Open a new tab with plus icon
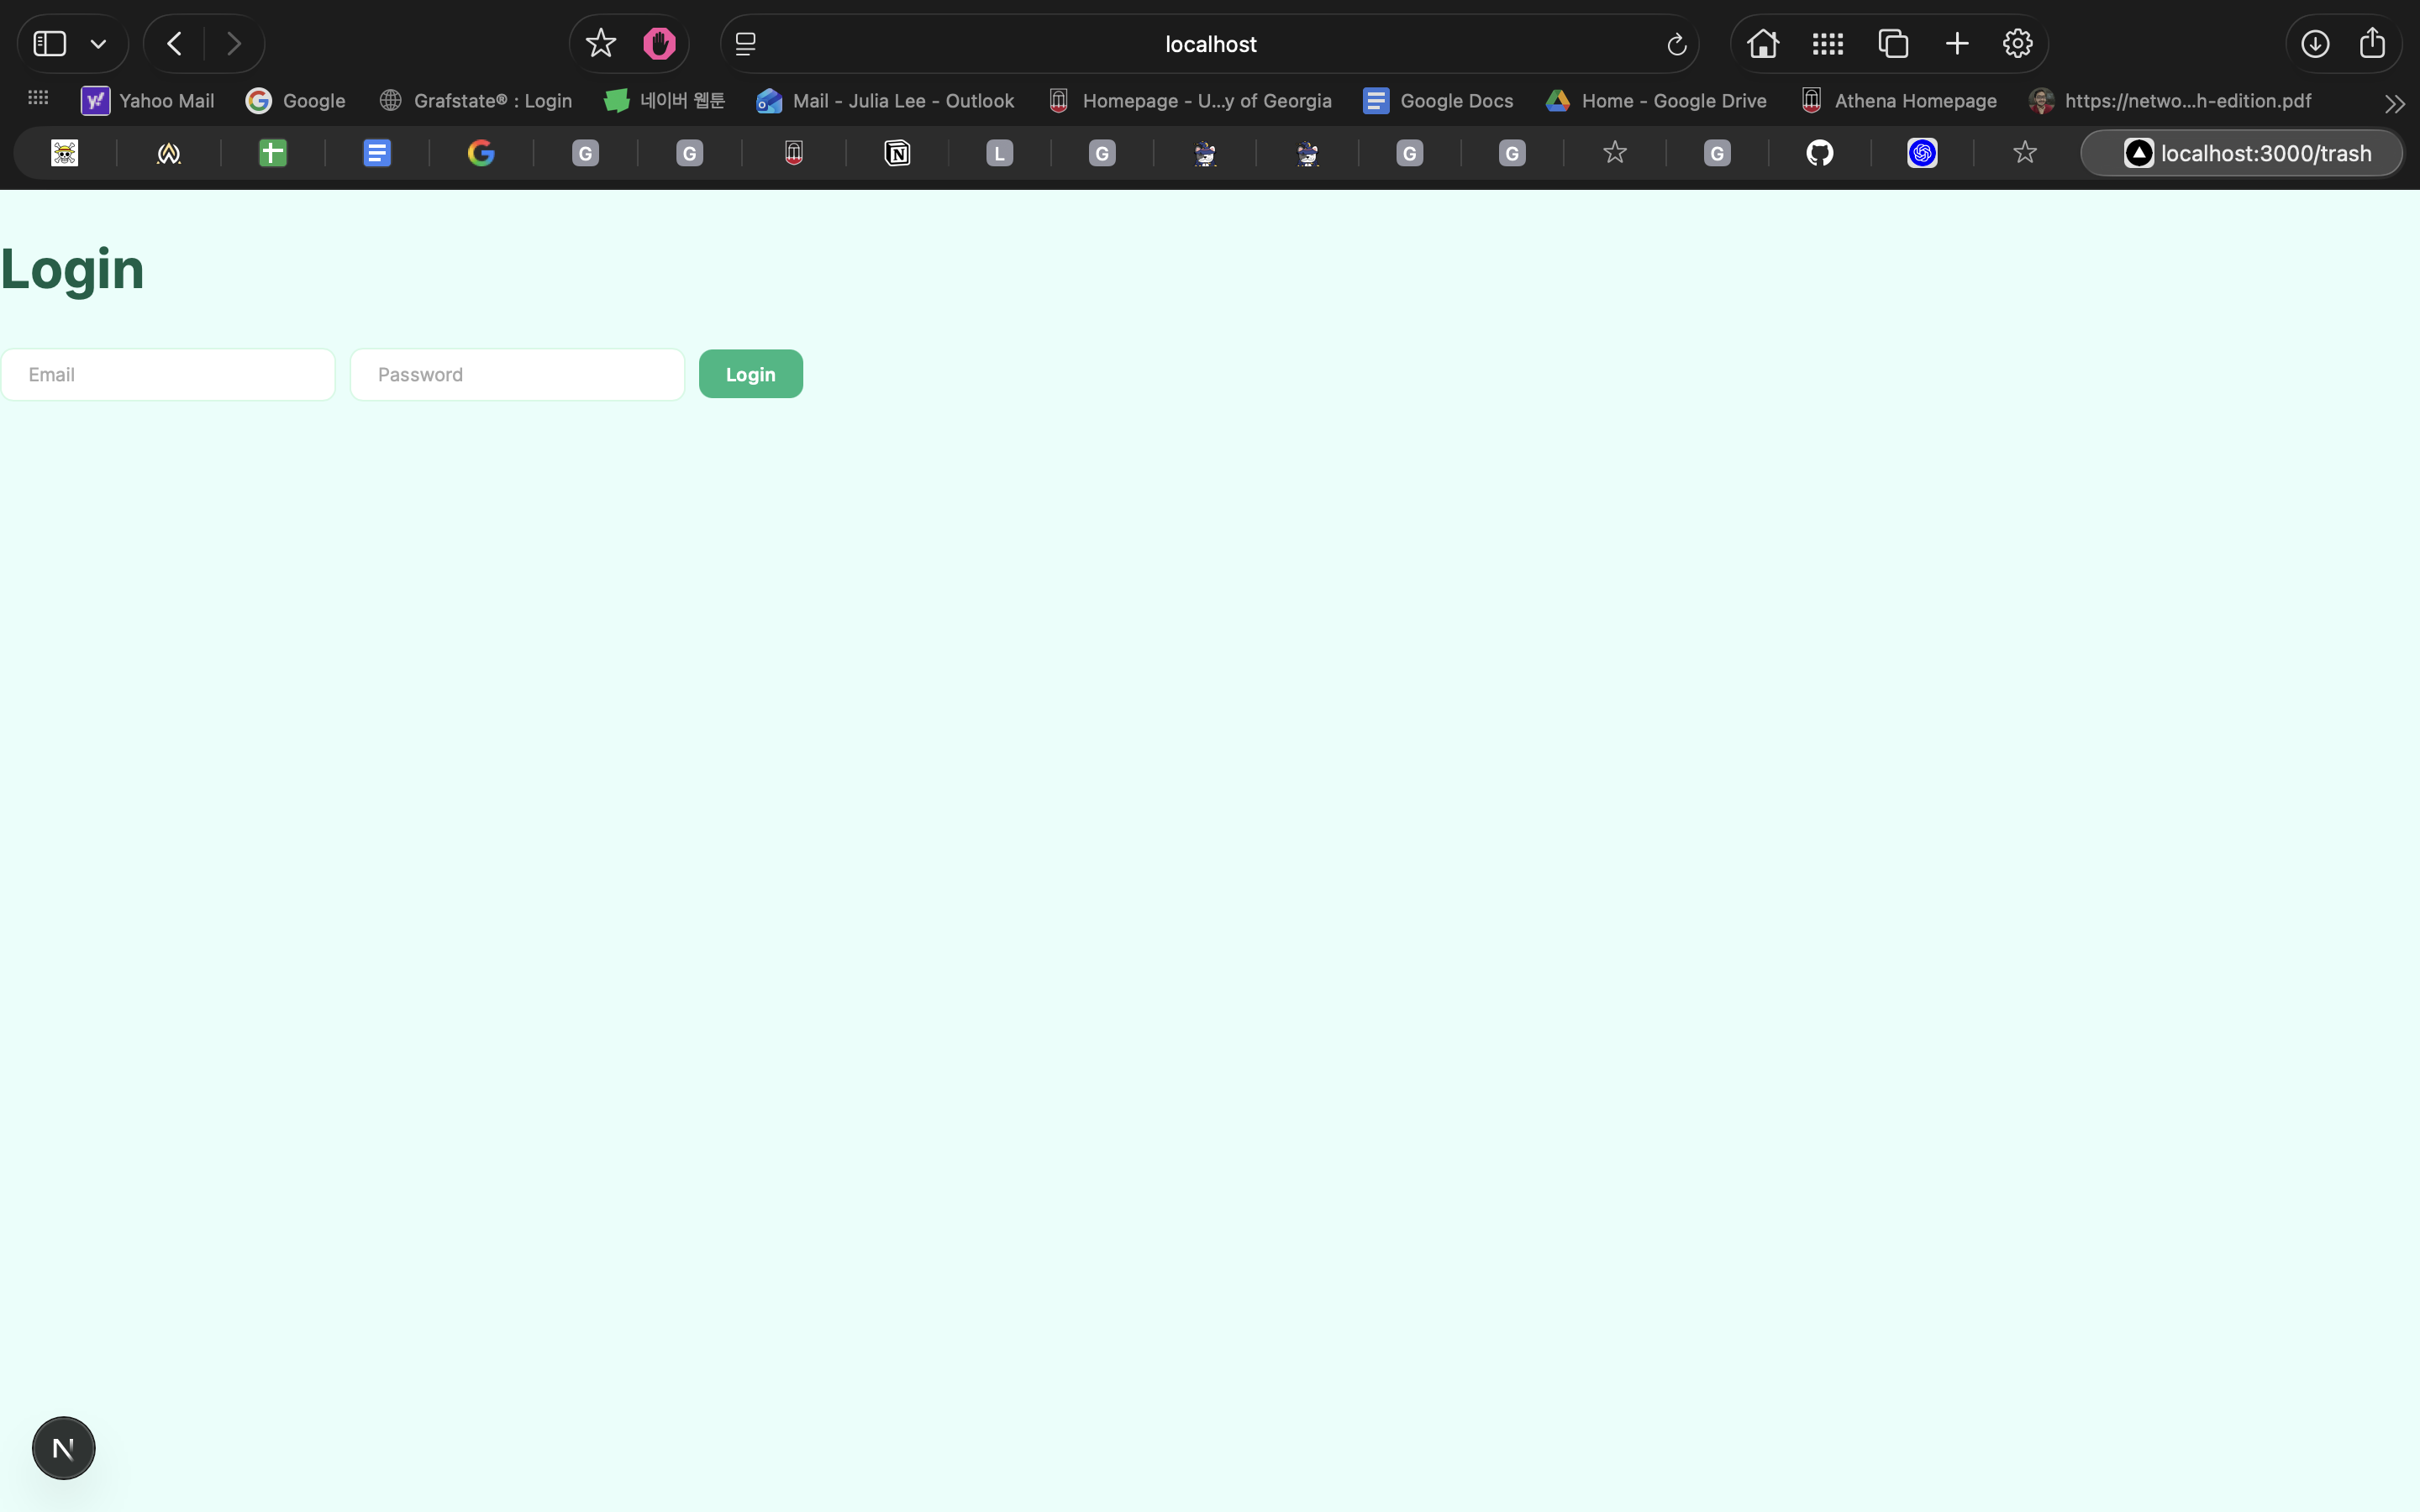The height and width of the screenshot is (1512, 2420). click(1957, 44)
